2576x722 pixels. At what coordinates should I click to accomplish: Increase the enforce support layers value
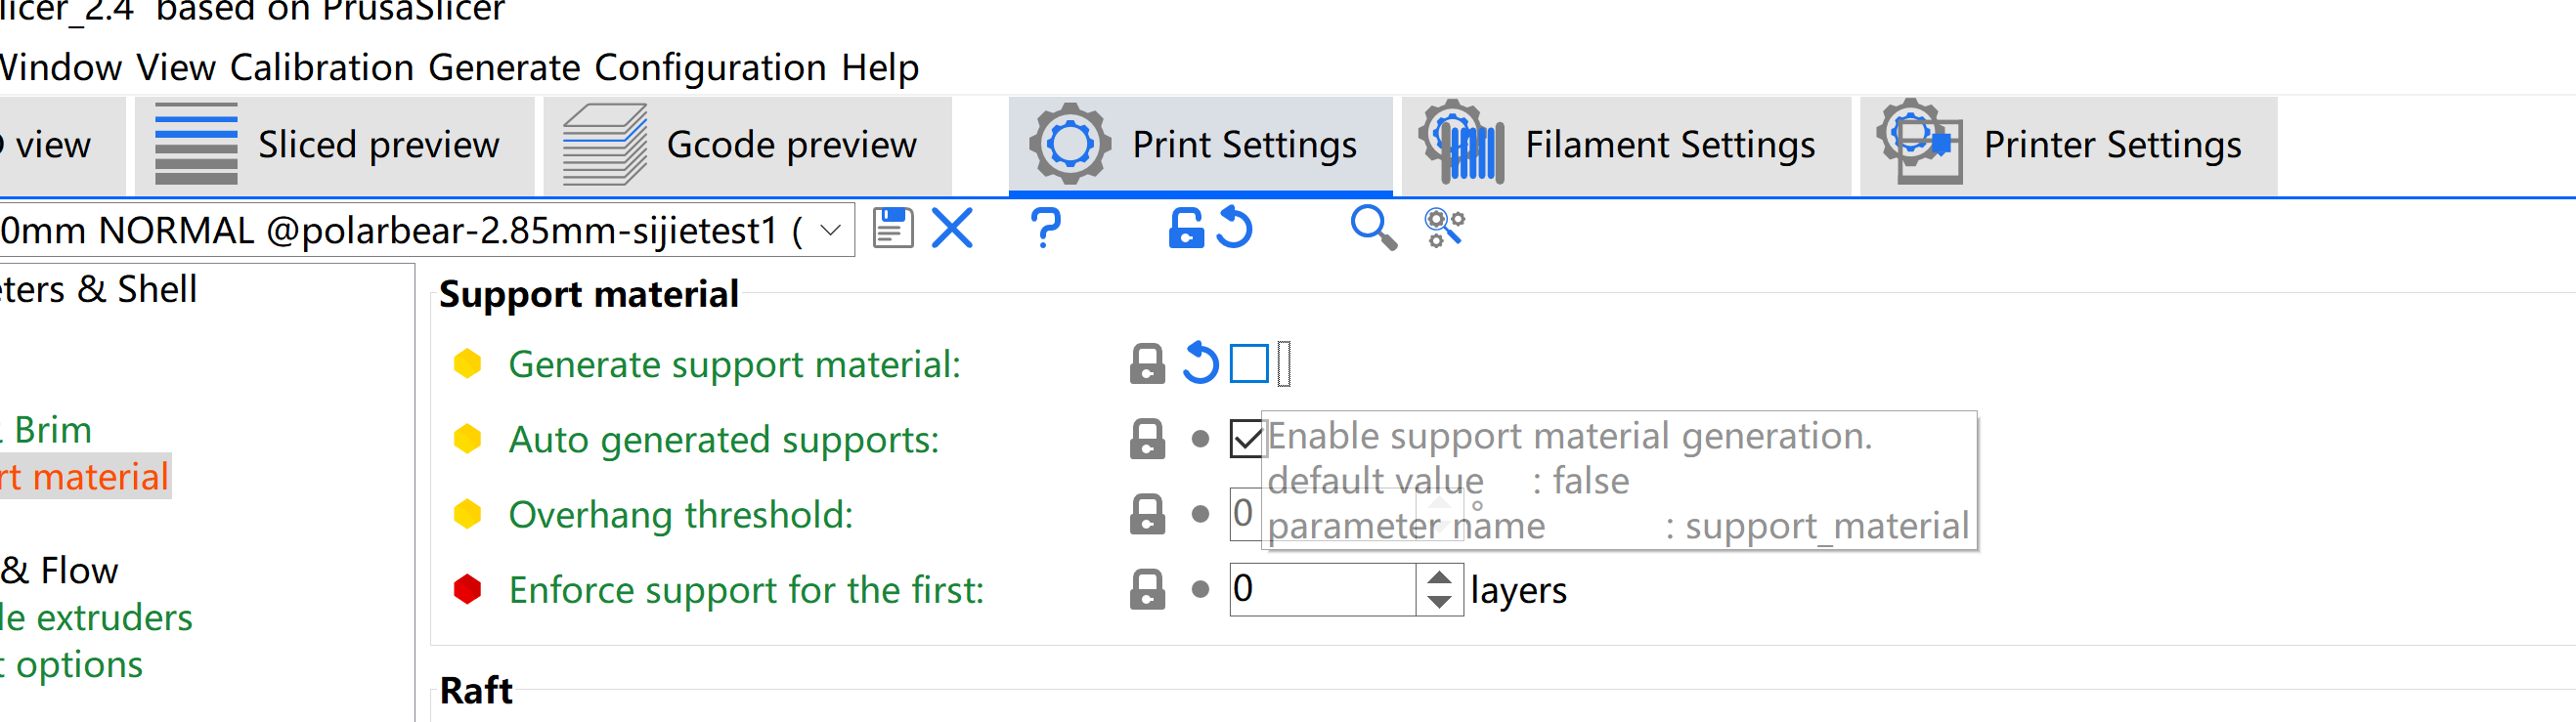click(x=1439, y=578)
